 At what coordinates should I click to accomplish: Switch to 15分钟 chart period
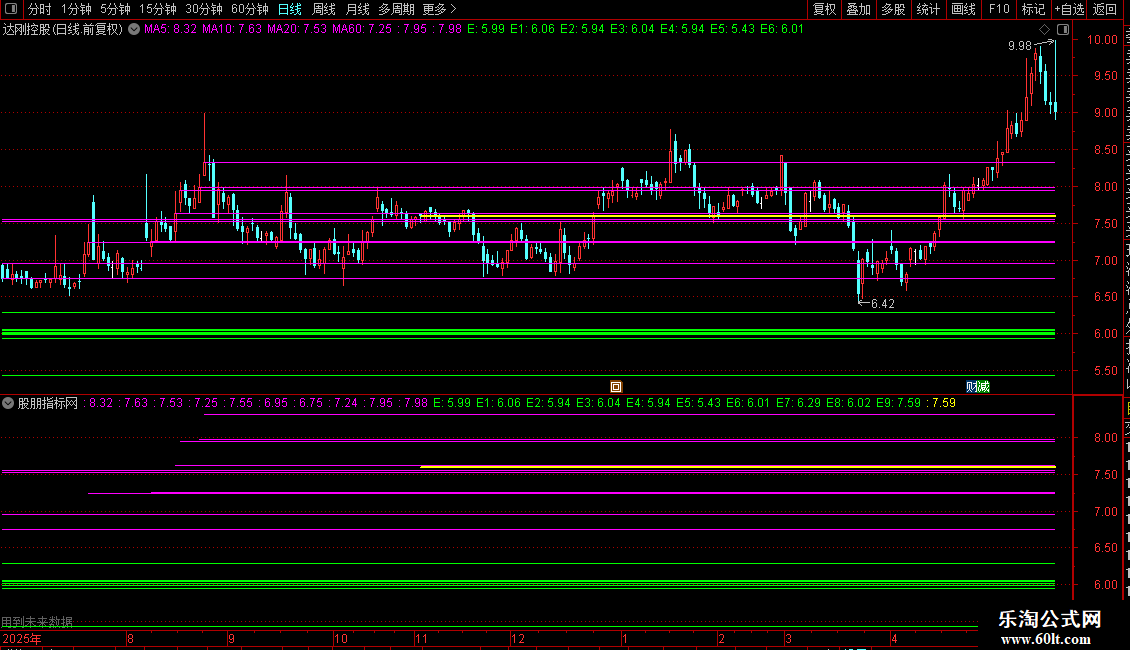pos(157,9)
